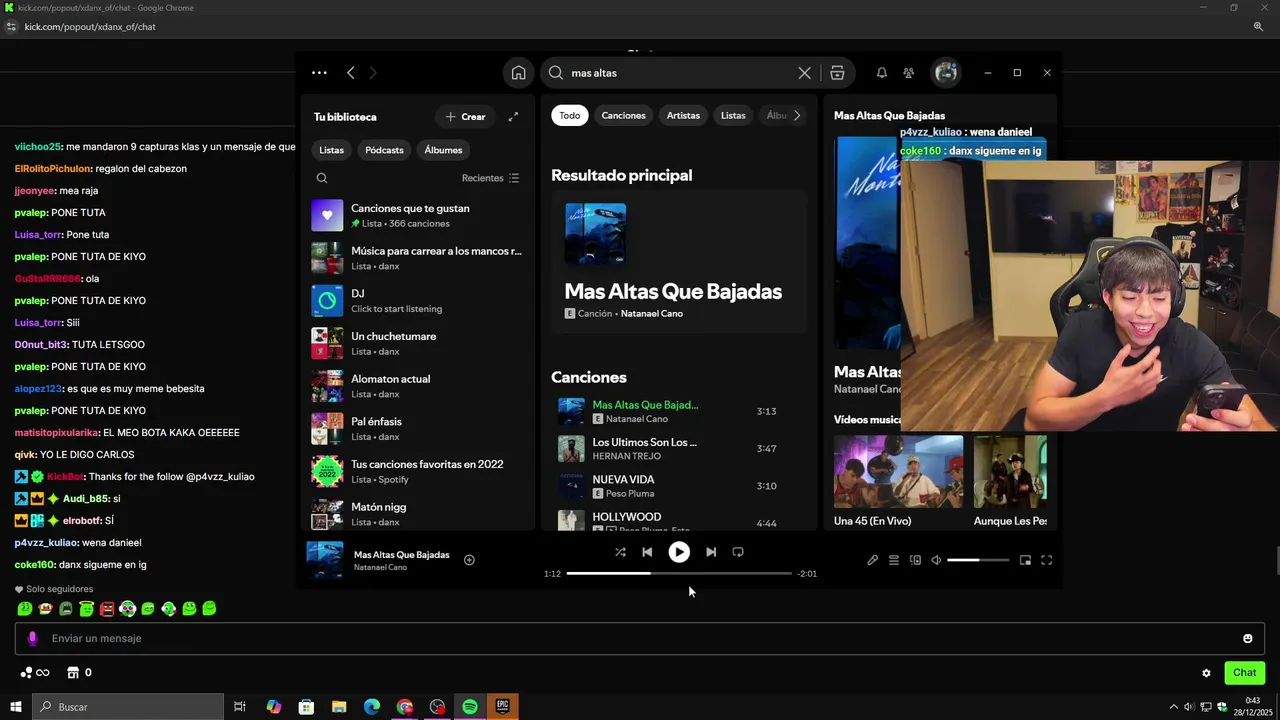This screenshot has height=720, width=1280.
Task: Select the Todo filter chip
Action: click(x=569, y=116)
